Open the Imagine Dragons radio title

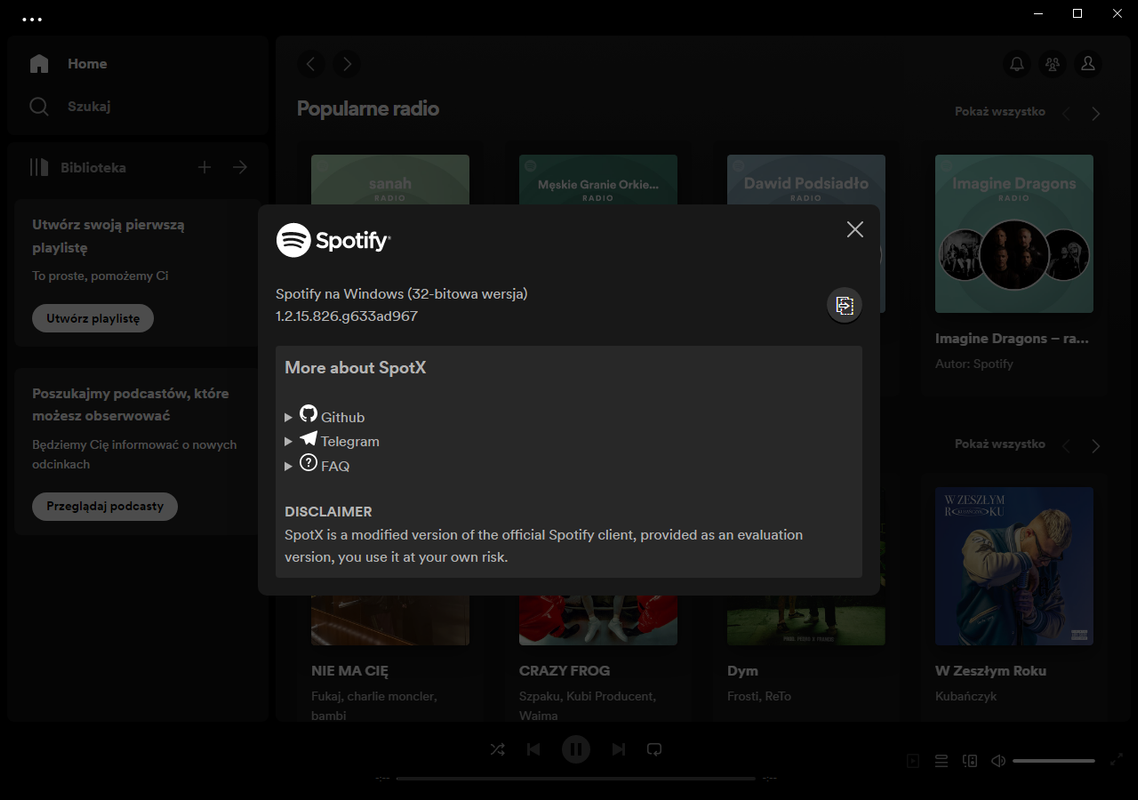[1012, 338]
